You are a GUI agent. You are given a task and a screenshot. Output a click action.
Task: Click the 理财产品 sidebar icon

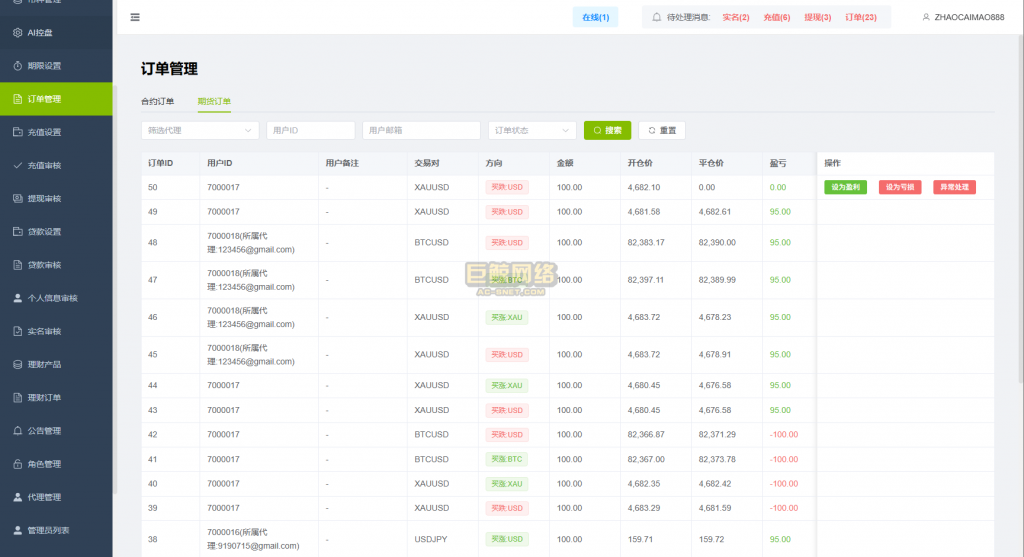tap(18, 364)
